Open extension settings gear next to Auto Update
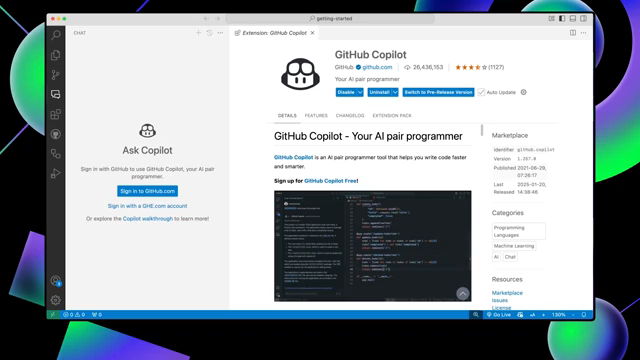Image resolution: width=640 pixels, height=360 pixels. pos(524,92)
